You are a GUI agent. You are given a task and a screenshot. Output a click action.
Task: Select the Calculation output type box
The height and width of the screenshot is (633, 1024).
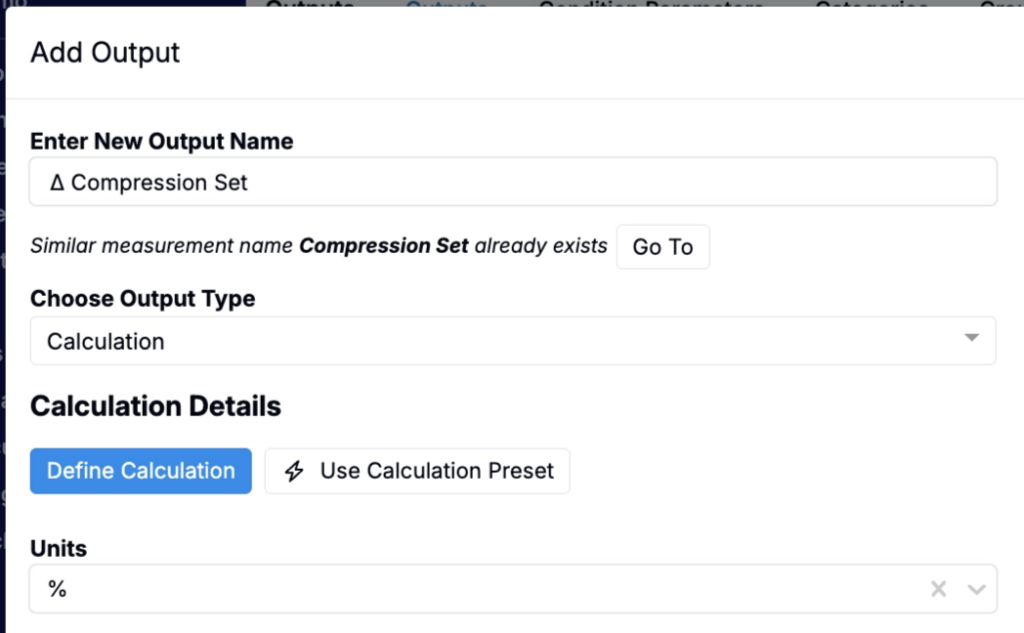[x=513, y=341]
